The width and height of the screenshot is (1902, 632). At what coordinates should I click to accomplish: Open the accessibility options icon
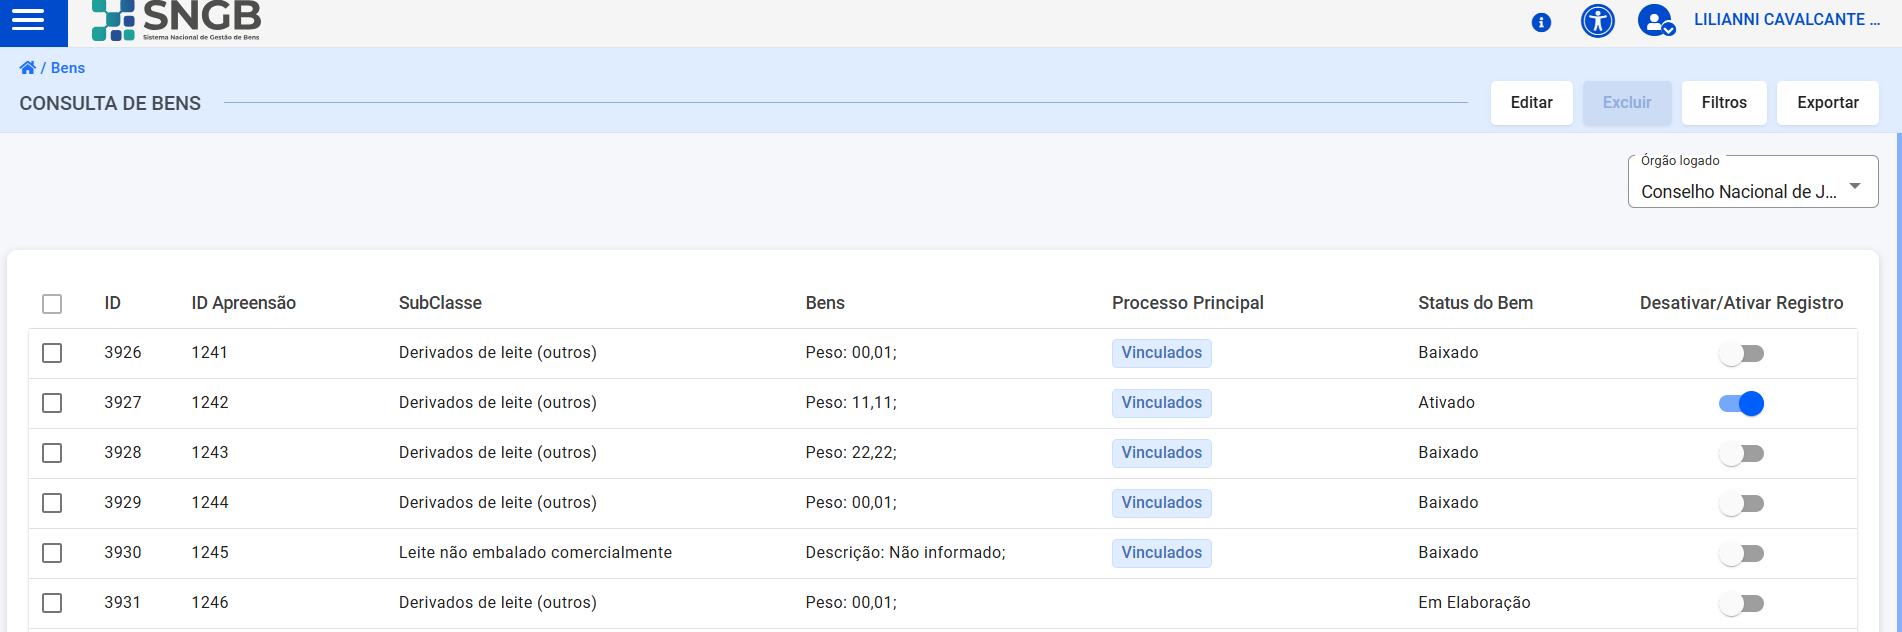1597,21
